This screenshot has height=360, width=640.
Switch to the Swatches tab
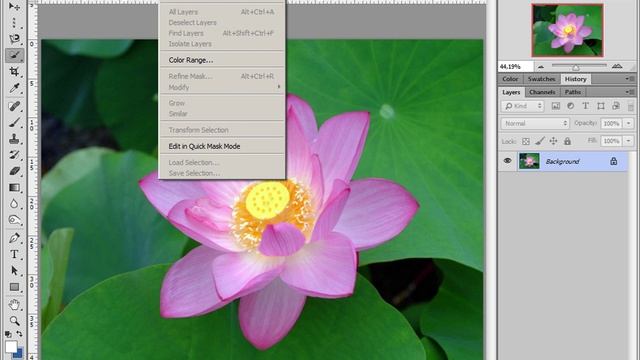(541, 79)
